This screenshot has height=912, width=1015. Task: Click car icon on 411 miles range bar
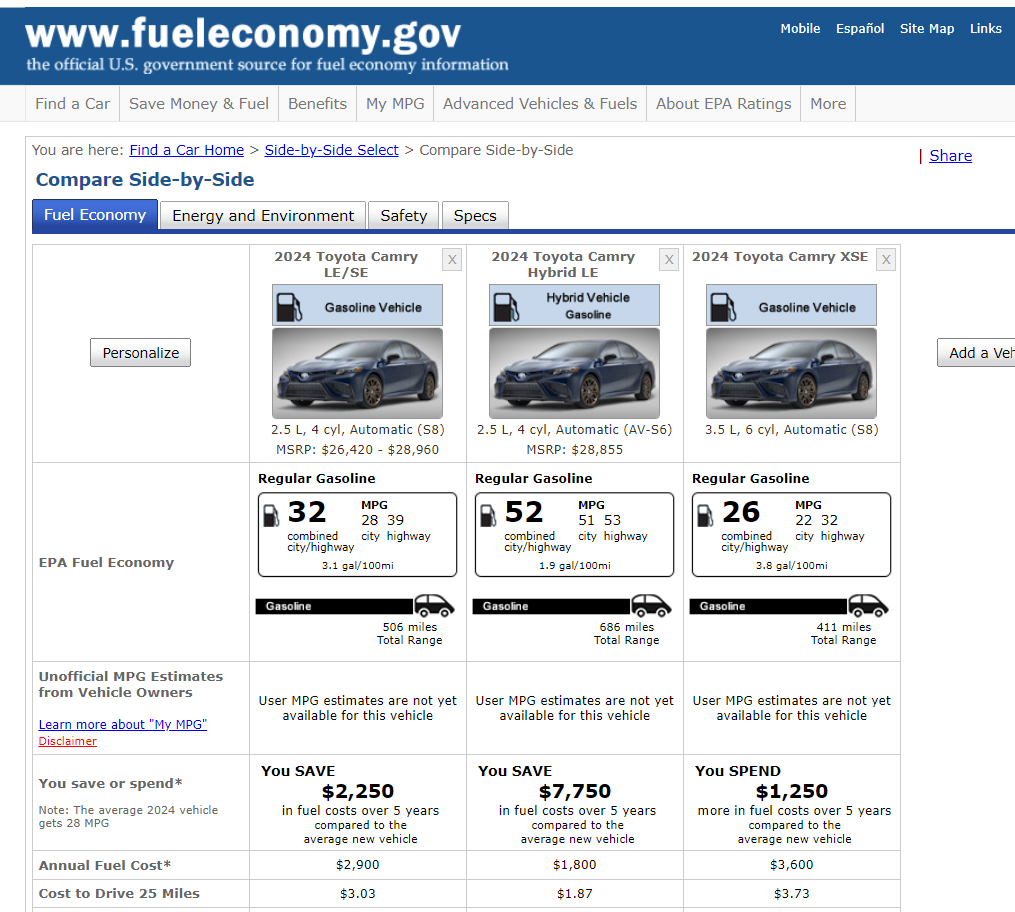(867, 605)
